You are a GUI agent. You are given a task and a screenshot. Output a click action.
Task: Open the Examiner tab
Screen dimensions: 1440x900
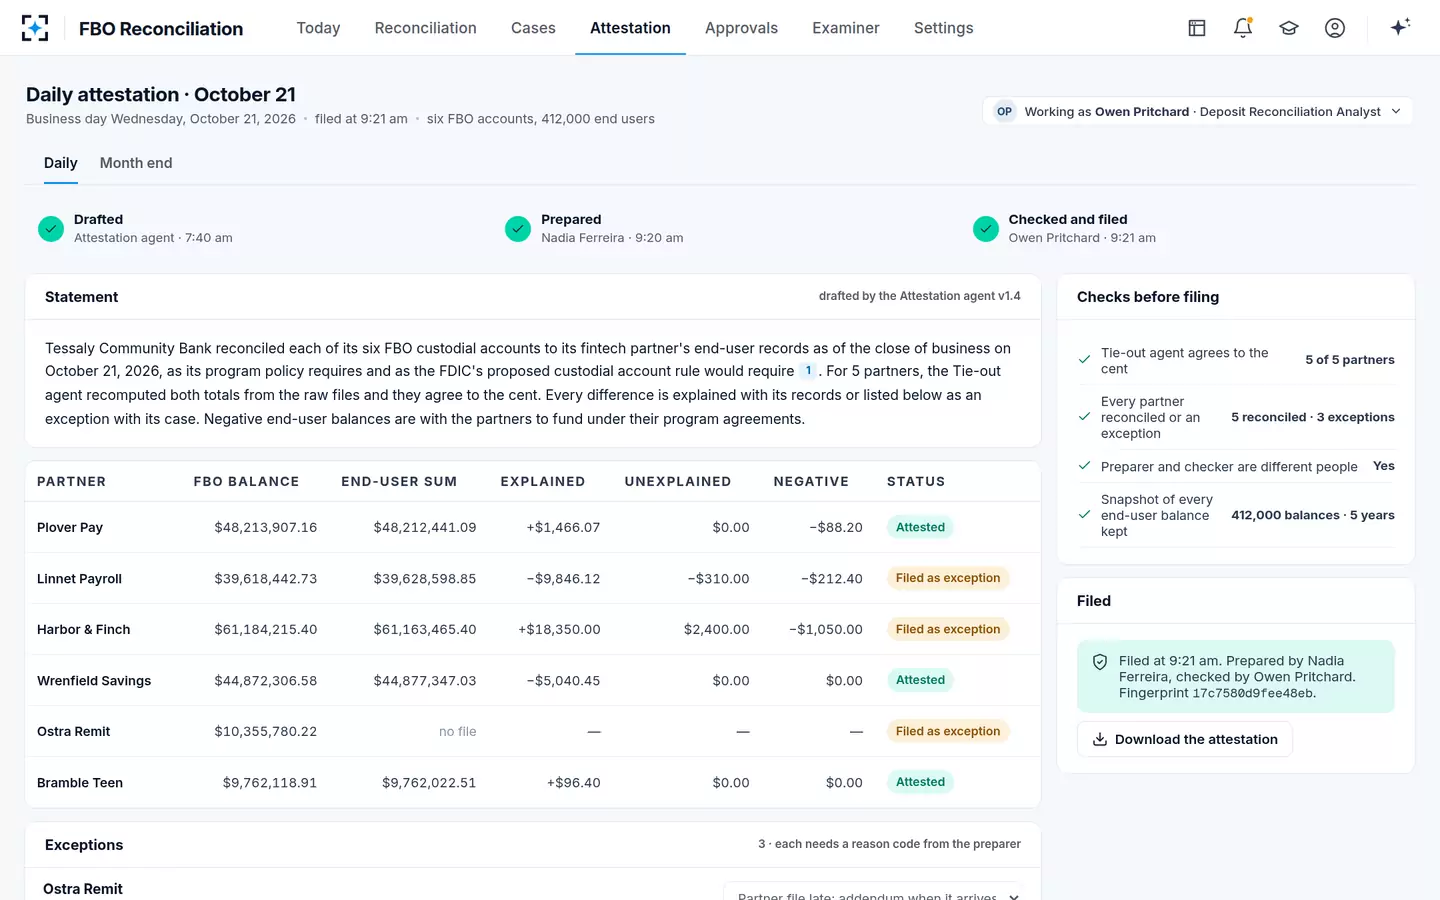click(x=846, y=28)
